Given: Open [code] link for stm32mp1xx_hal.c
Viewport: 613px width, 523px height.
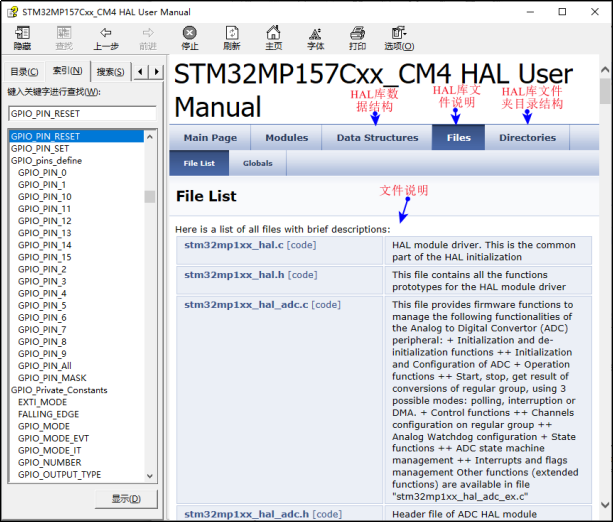Looking at the screenshot, I should coord(301,245).
